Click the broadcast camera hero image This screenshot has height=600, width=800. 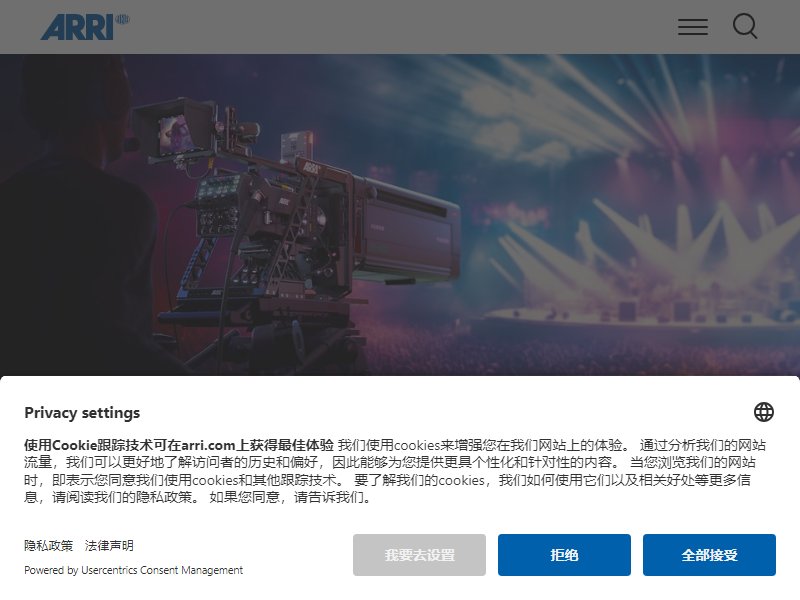point(400,215)
